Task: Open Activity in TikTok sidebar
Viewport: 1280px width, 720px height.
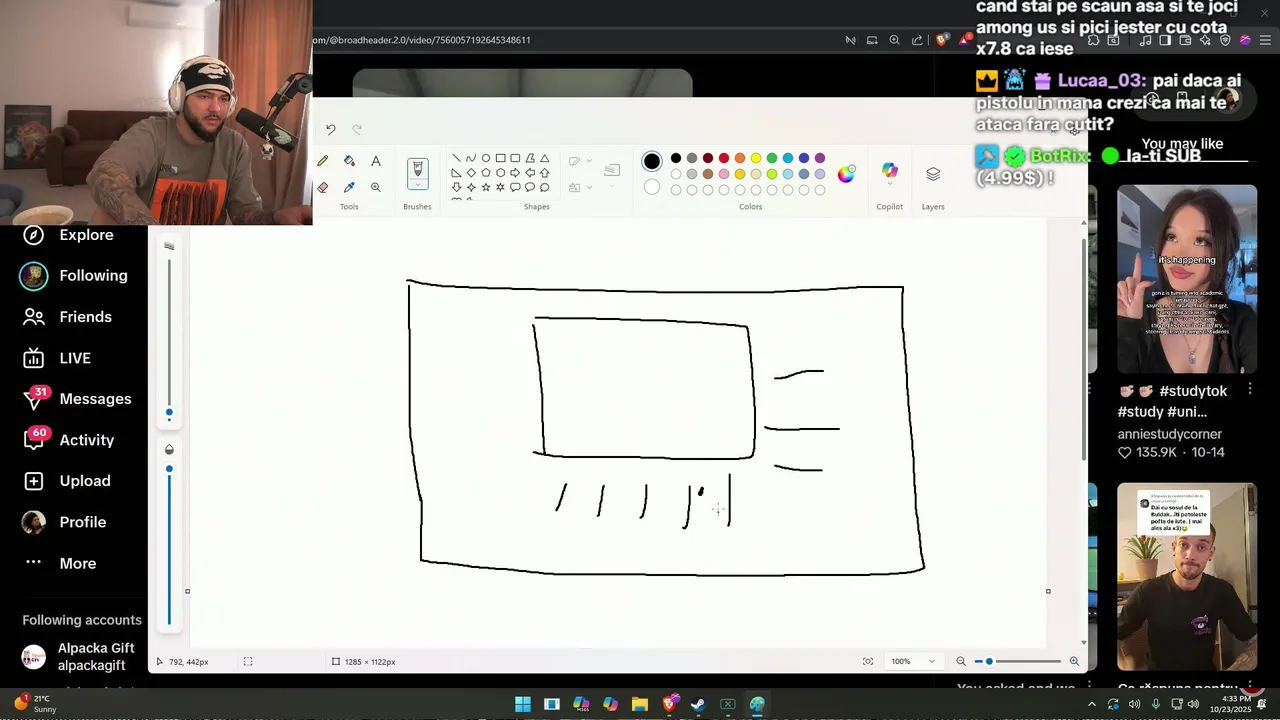Action: pyautogui.click(x=69, y=440)
